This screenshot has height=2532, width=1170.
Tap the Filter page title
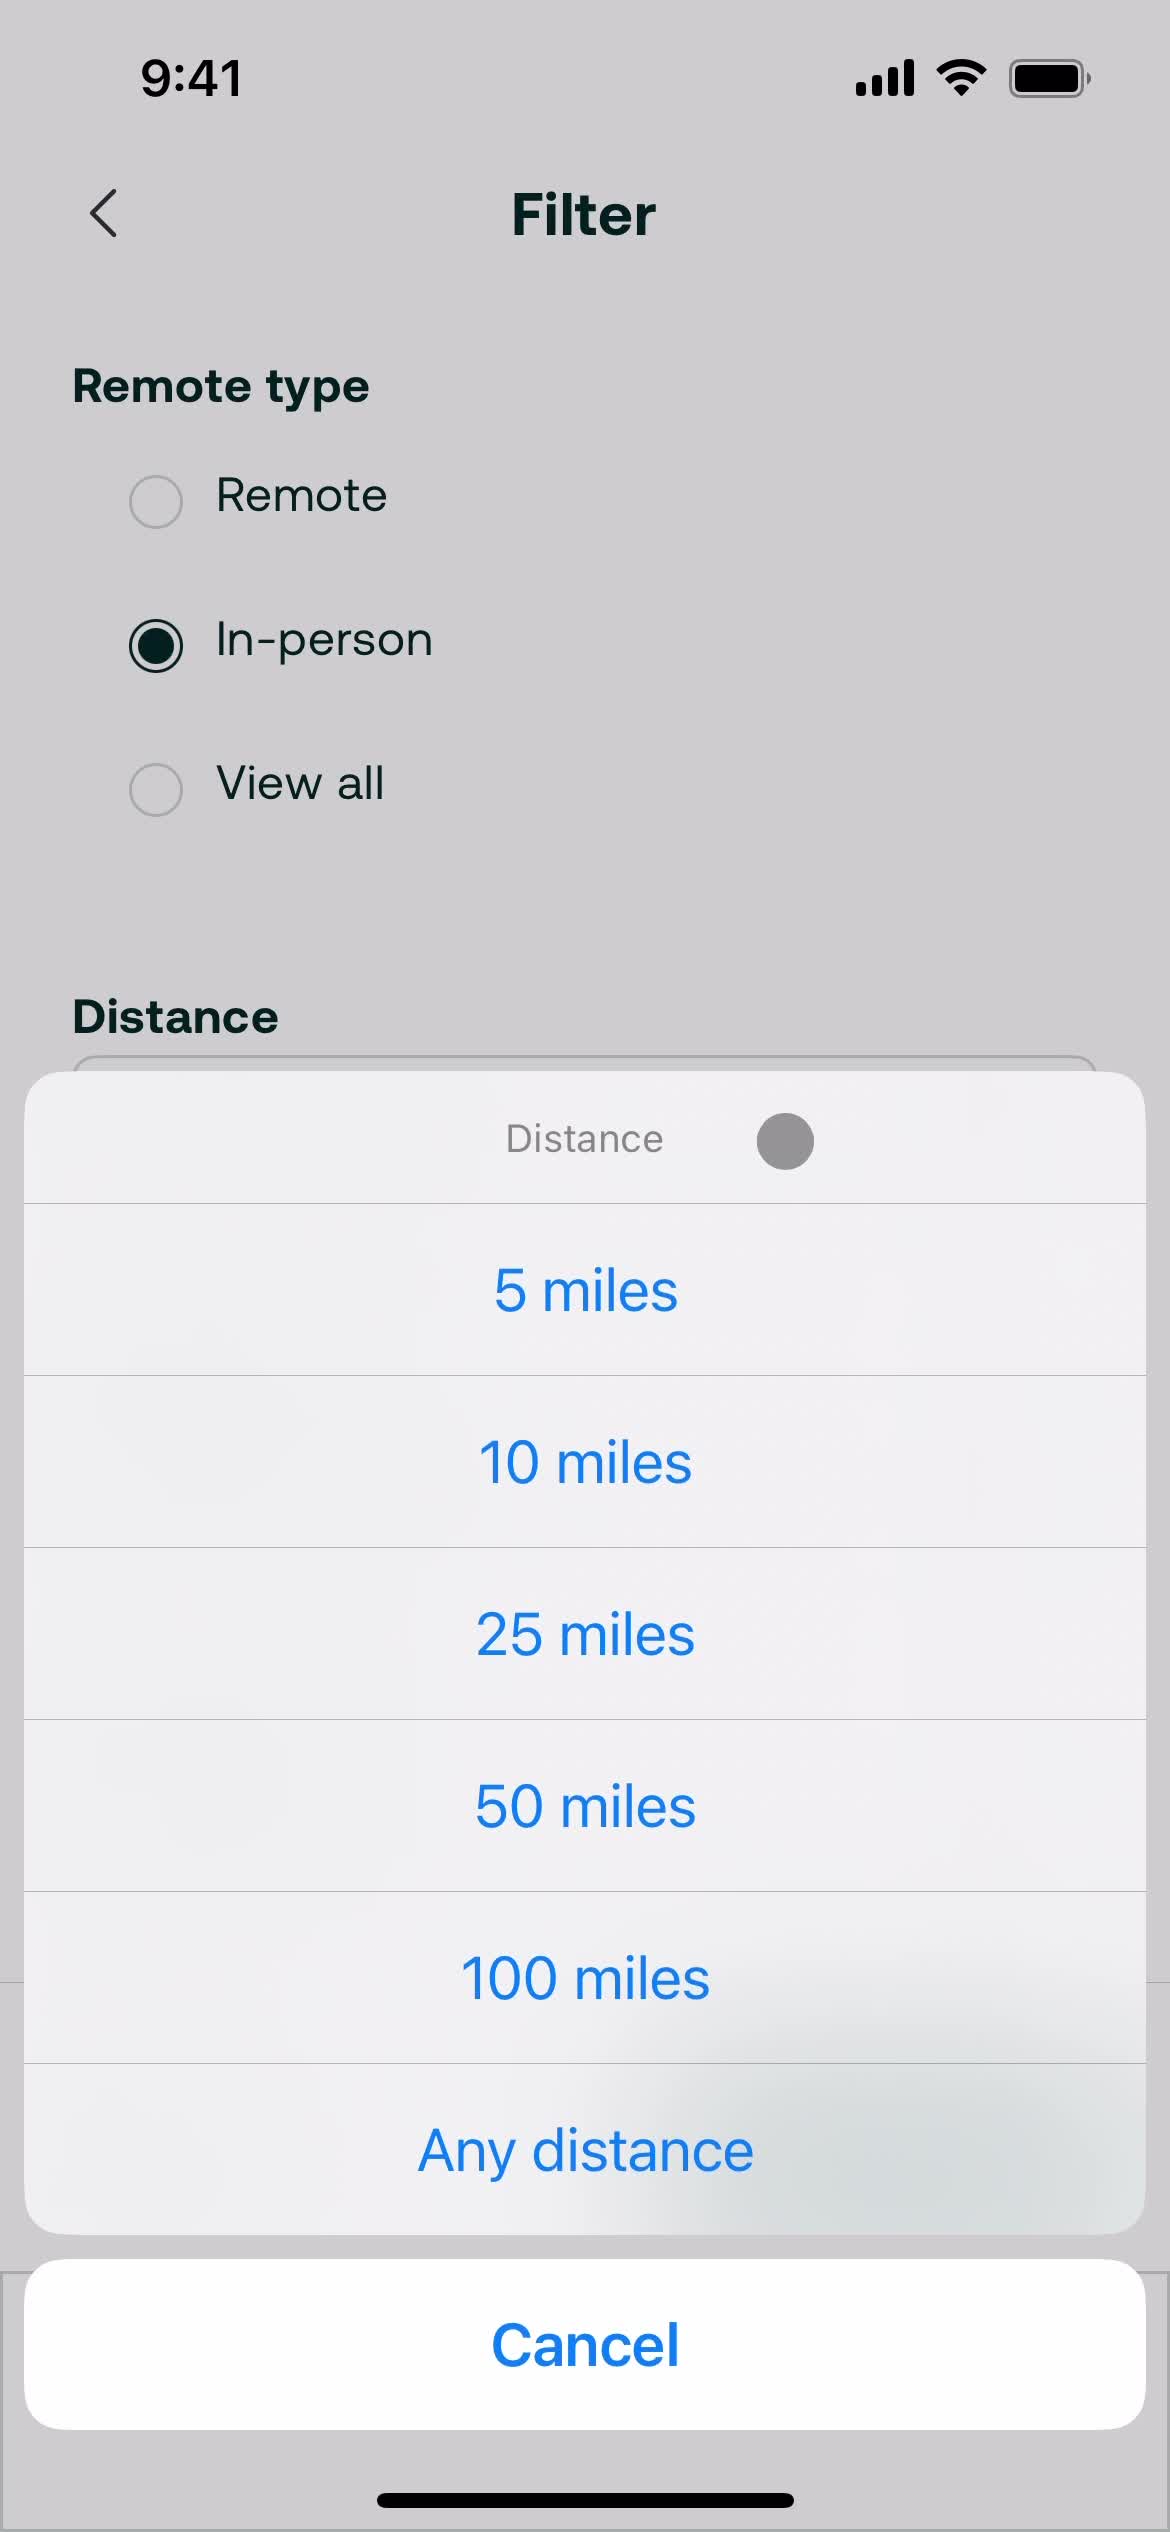pyautogui.click(x=584, y=214)
